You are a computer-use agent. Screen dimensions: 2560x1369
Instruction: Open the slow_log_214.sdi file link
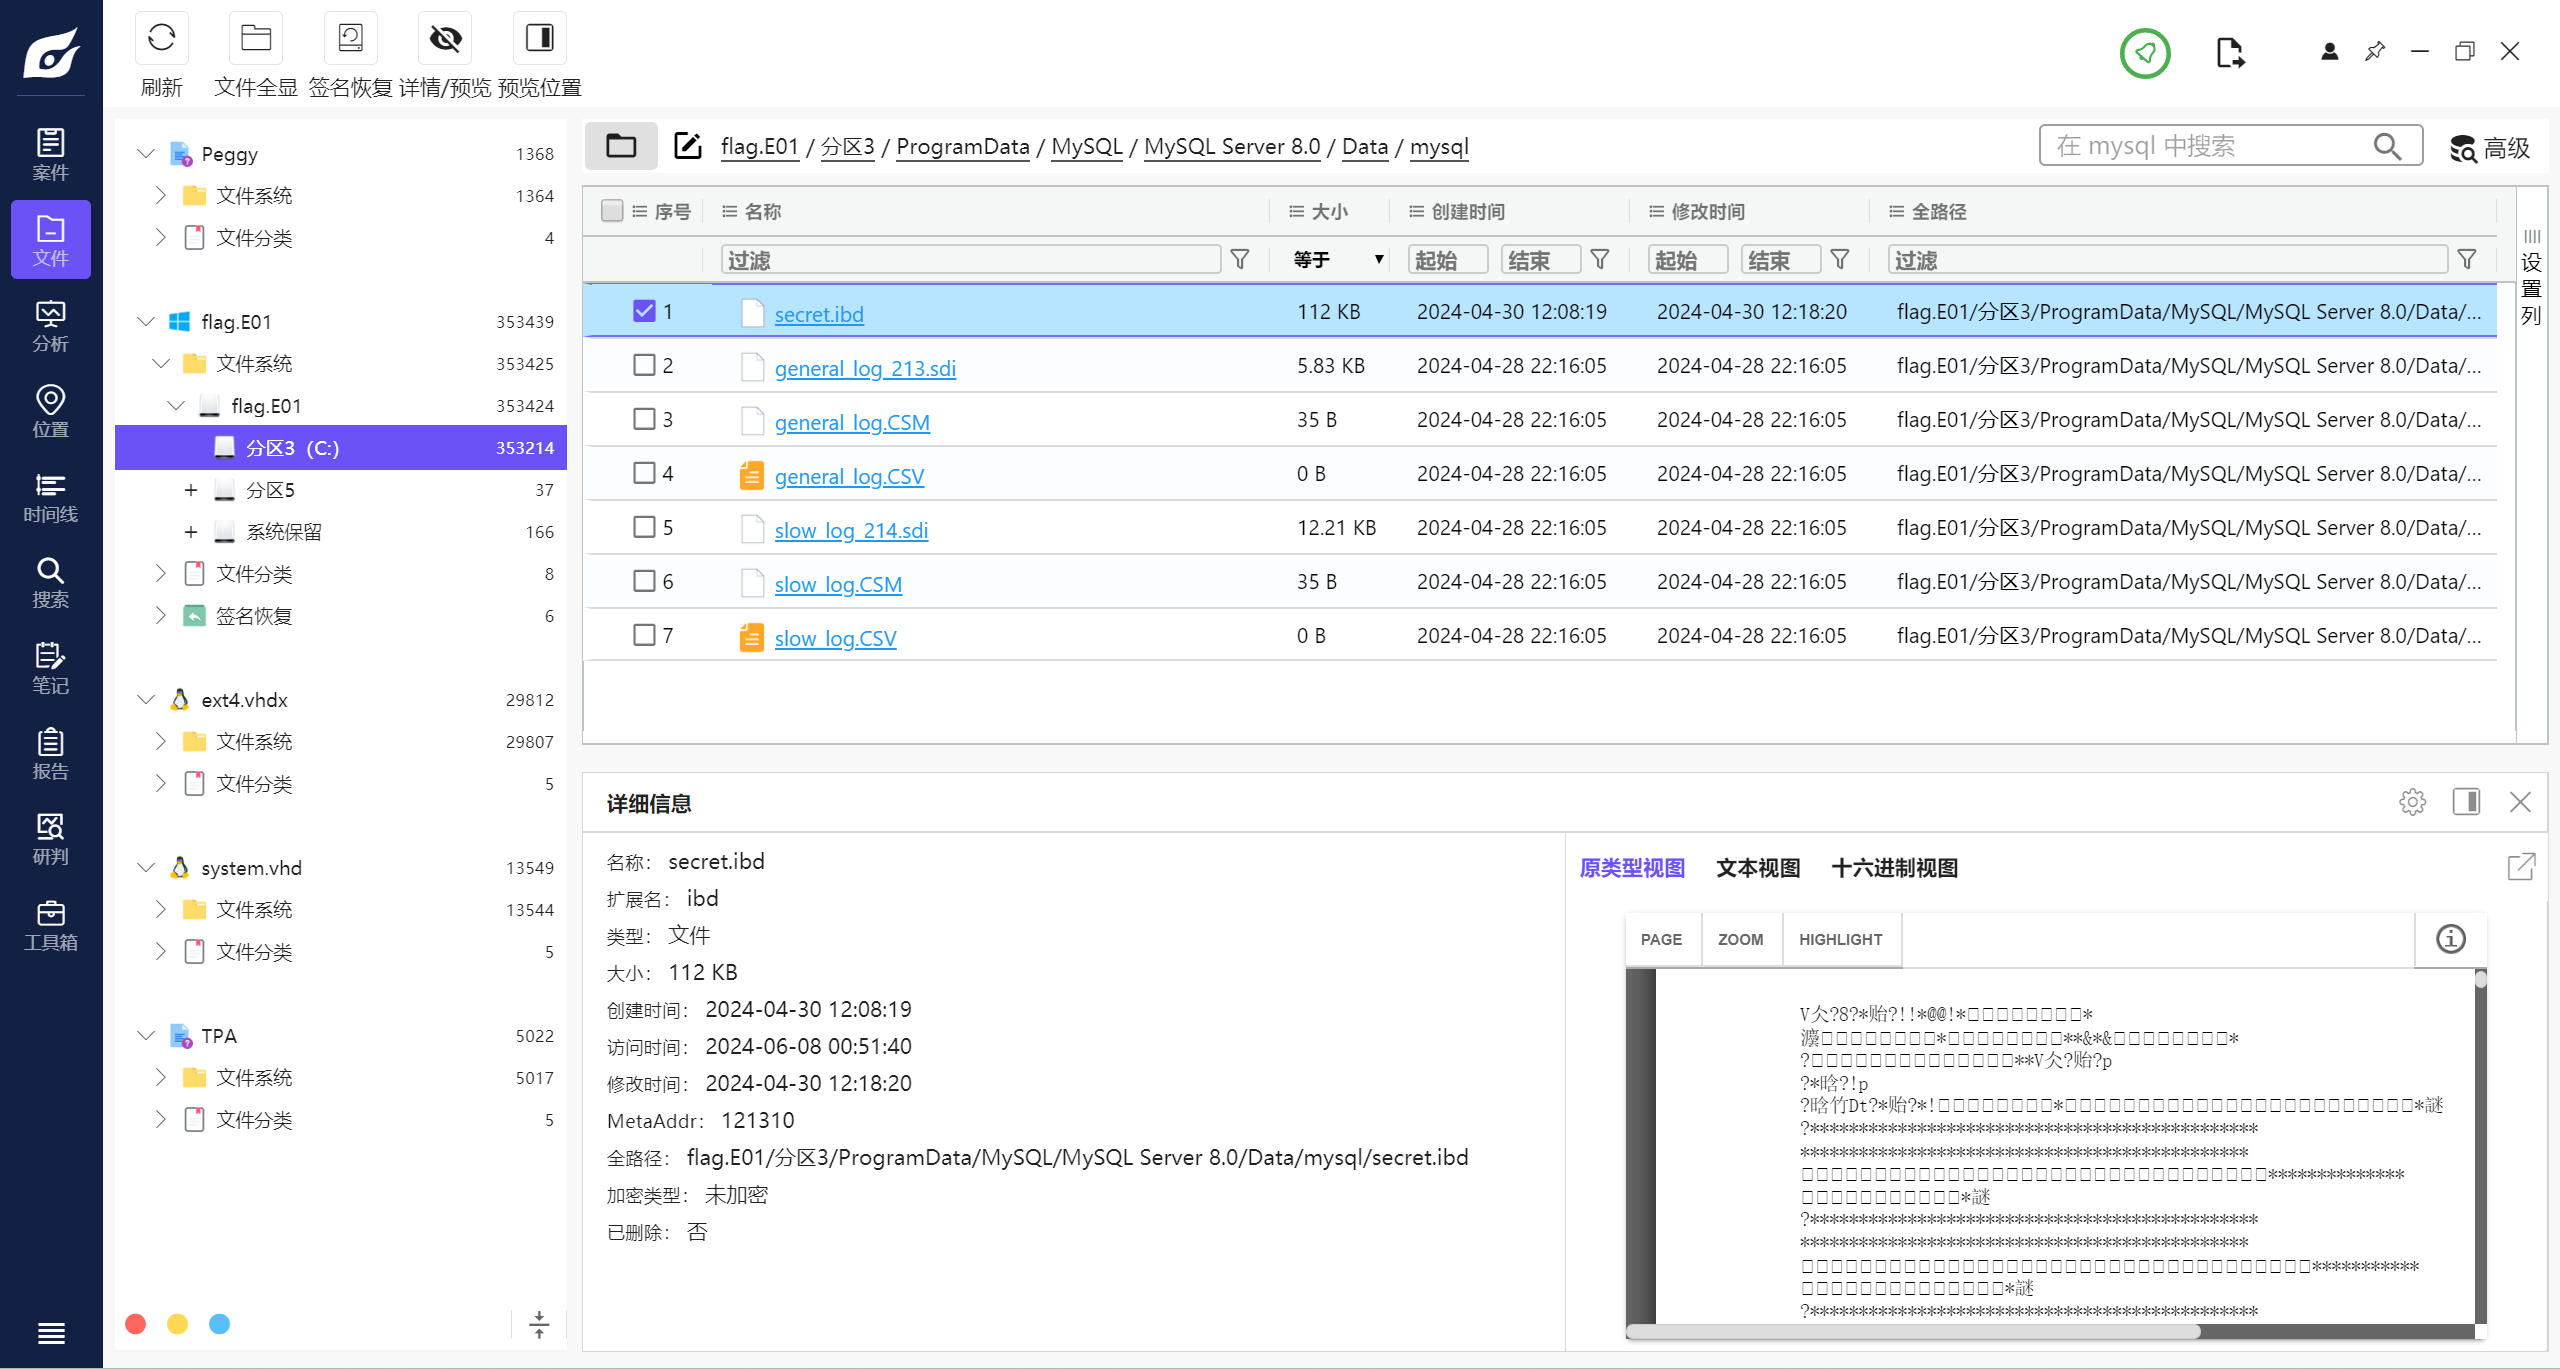[x=851, y=531]
